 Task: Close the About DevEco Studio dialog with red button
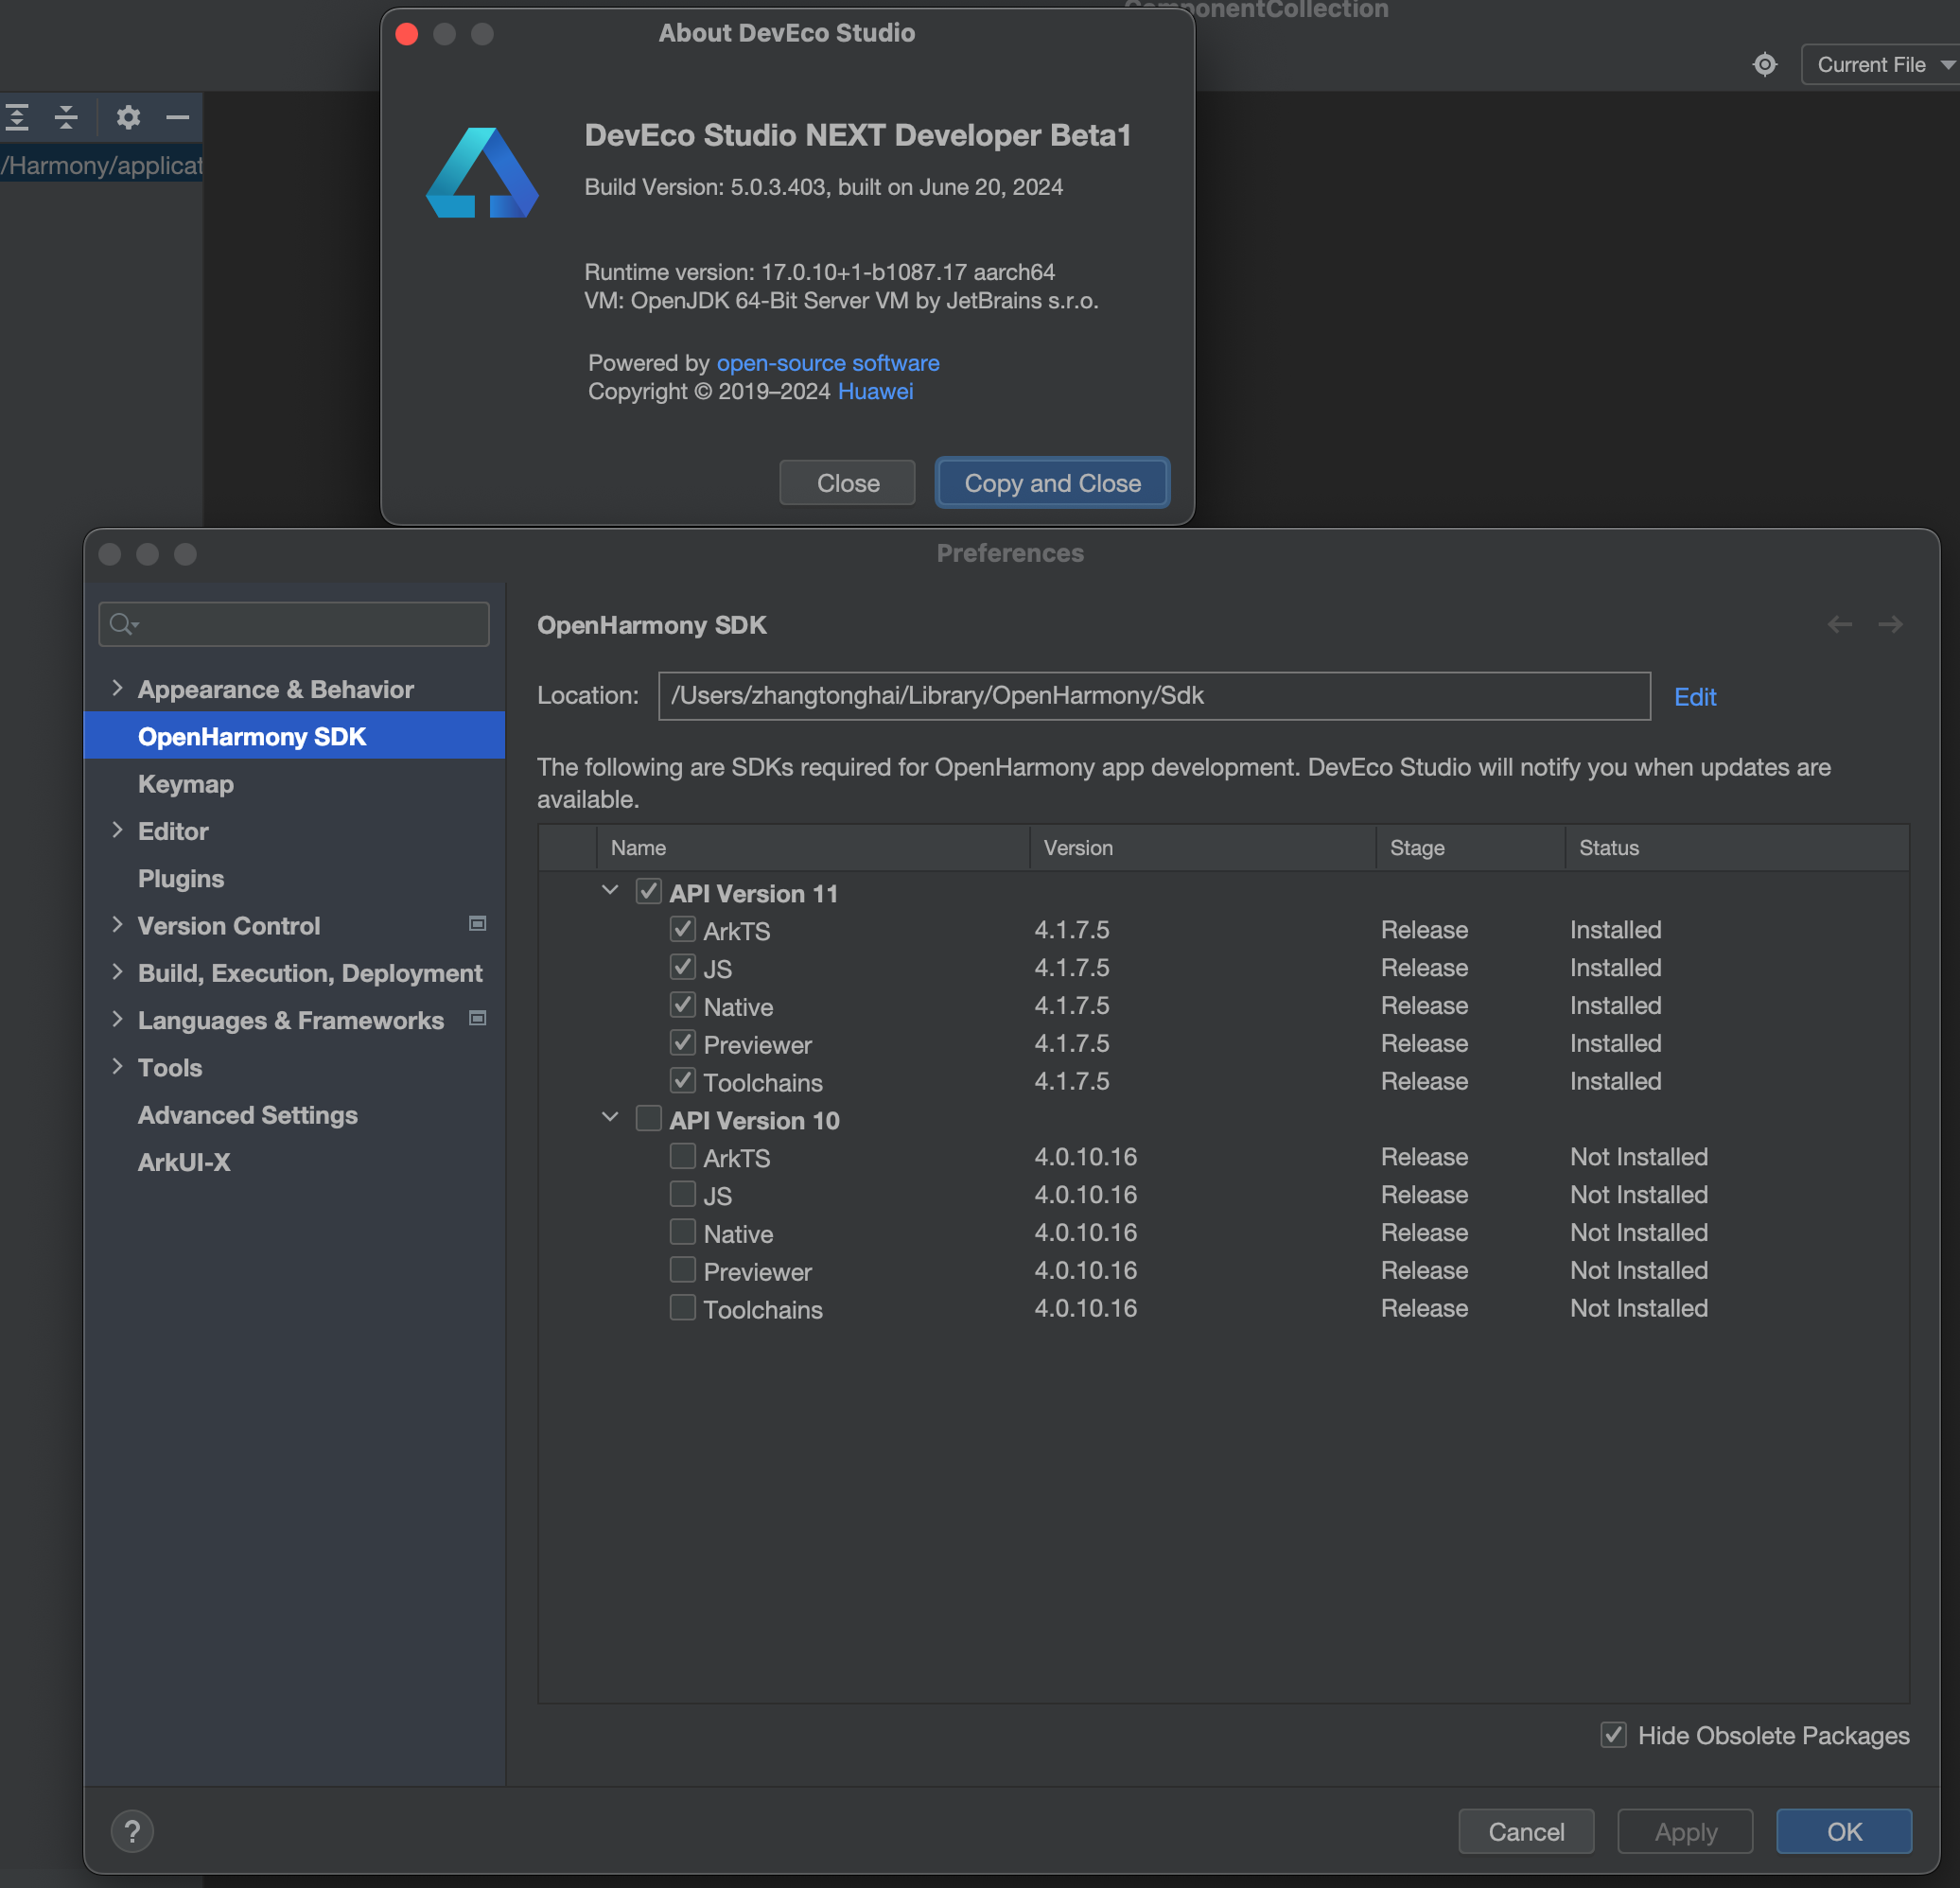(x=407, y=34)
